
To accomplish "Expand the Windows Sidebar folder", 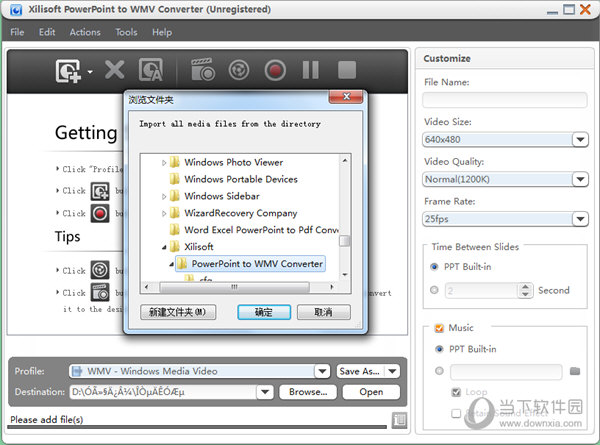I will pyautogui.click(x=164, y=196).
